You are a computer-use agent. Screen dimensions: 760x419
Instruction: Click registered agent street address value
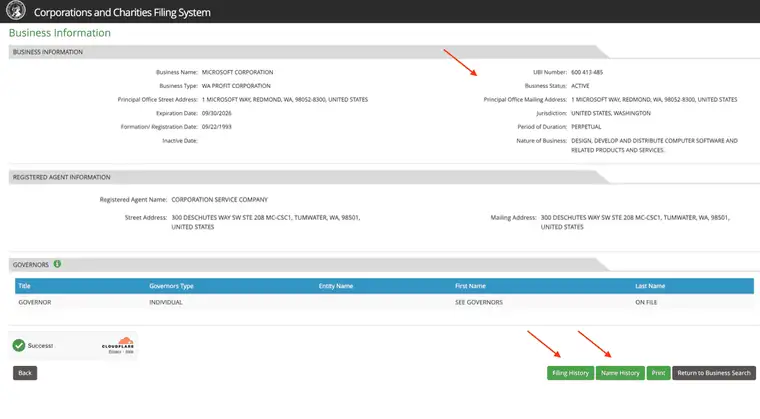click(266, 222)
